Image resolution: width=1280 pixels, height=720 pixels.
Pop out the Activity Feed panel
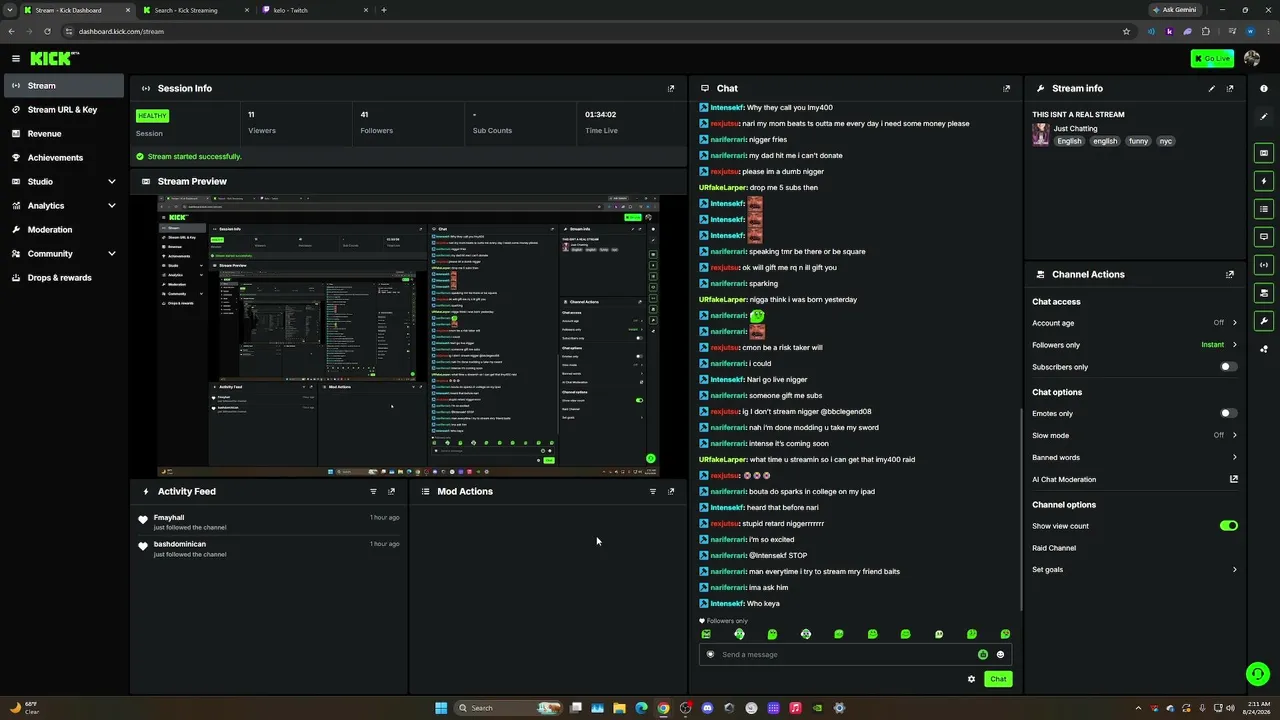(x=391, y=491)
